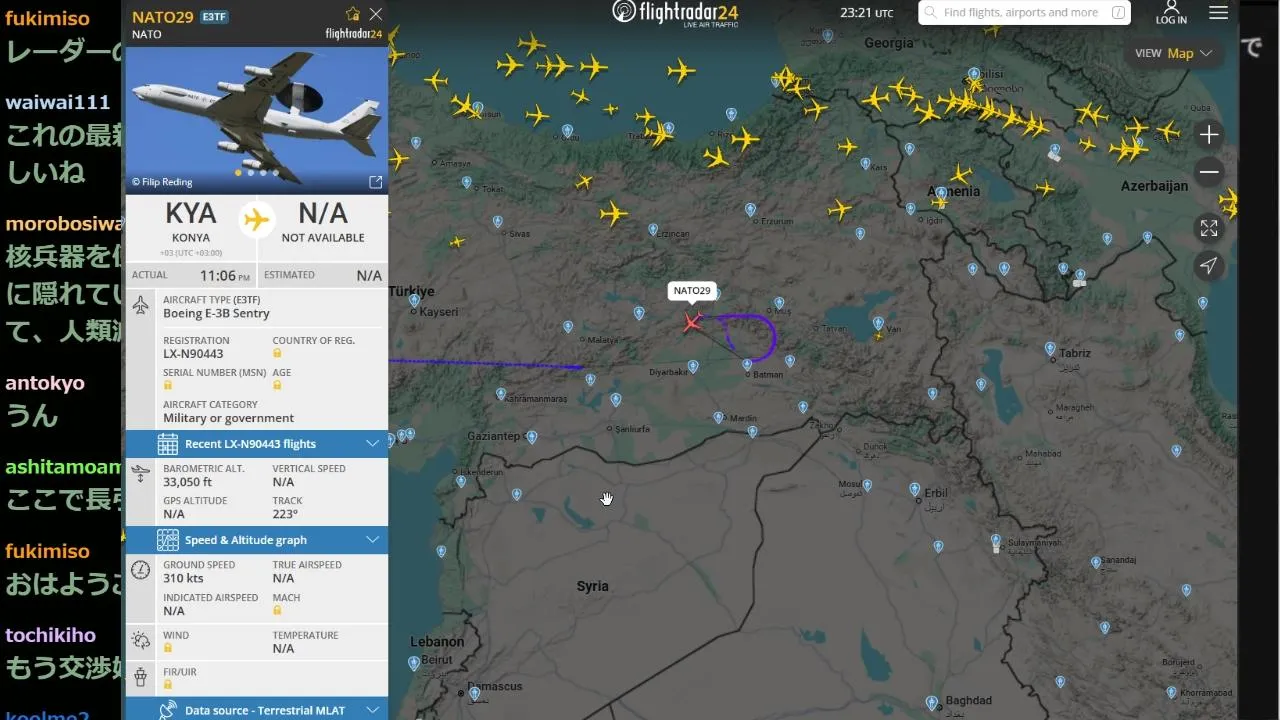Open the VIEW Map dropdown

(x=1175, y=53)
